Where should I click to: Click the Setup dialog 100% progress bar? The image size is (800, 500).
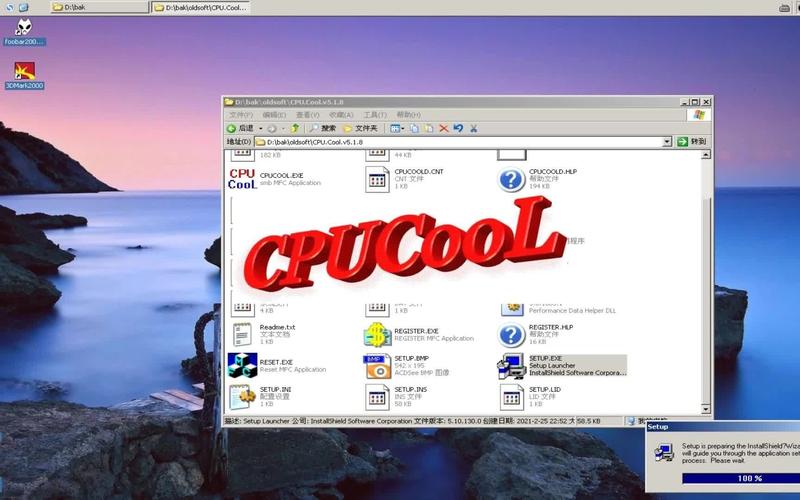(x=741, y=478)
